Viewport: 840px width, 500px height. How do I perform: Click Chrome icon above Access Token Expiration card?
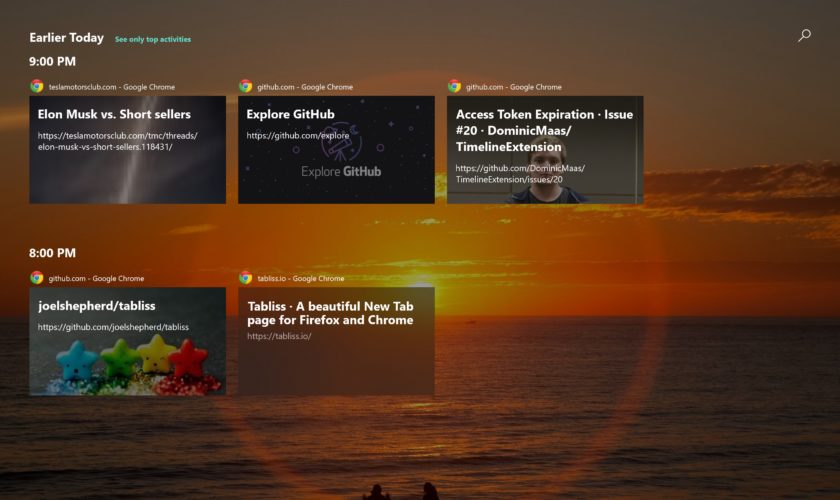point(454,86)
